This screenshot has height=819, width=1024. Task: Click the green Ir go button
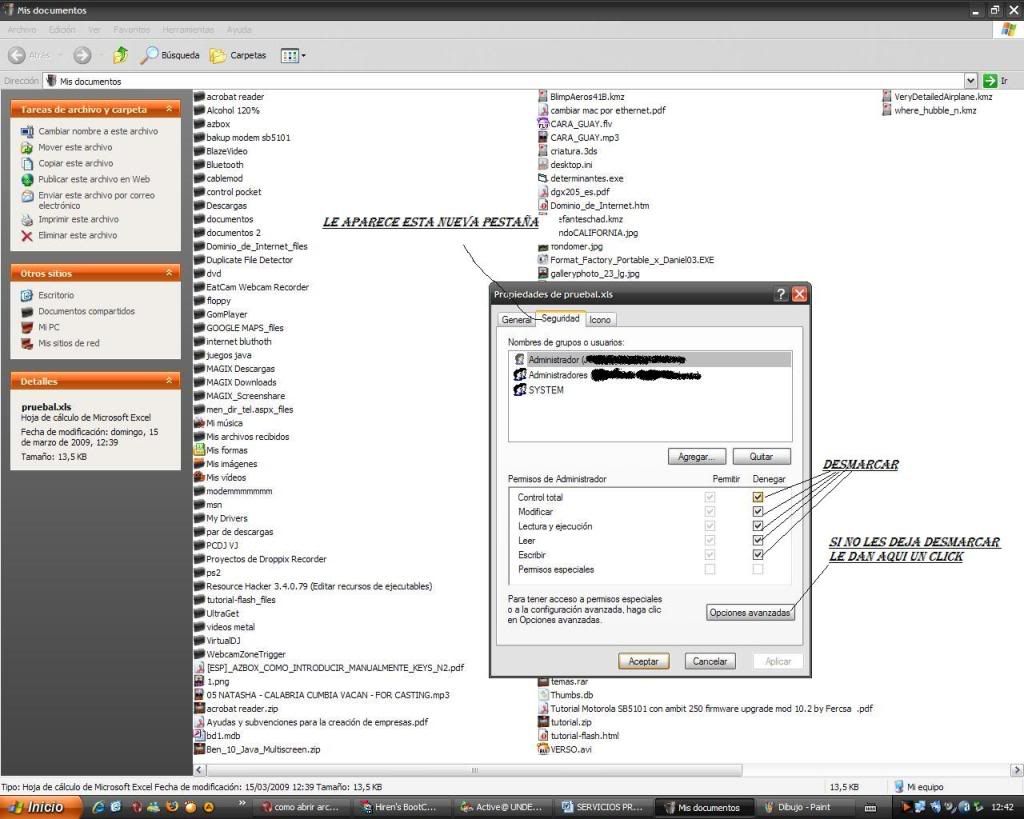point(995,81)
